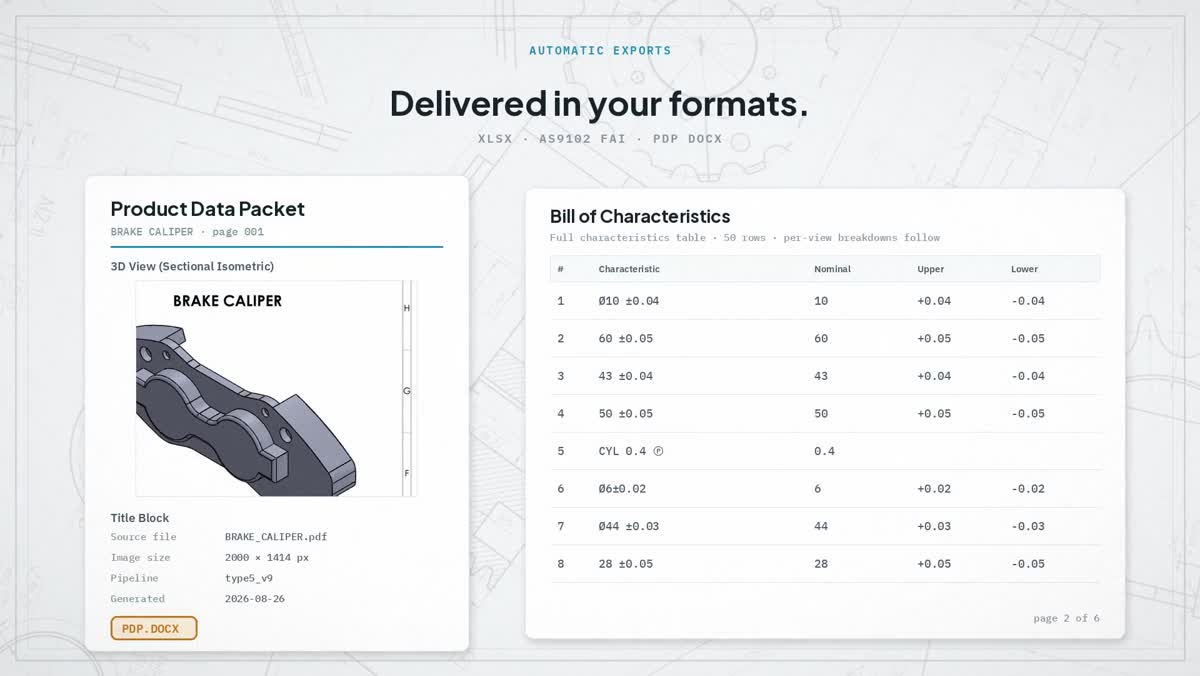Click upper tolerance '+0.02' in row 6

point(934,489)
